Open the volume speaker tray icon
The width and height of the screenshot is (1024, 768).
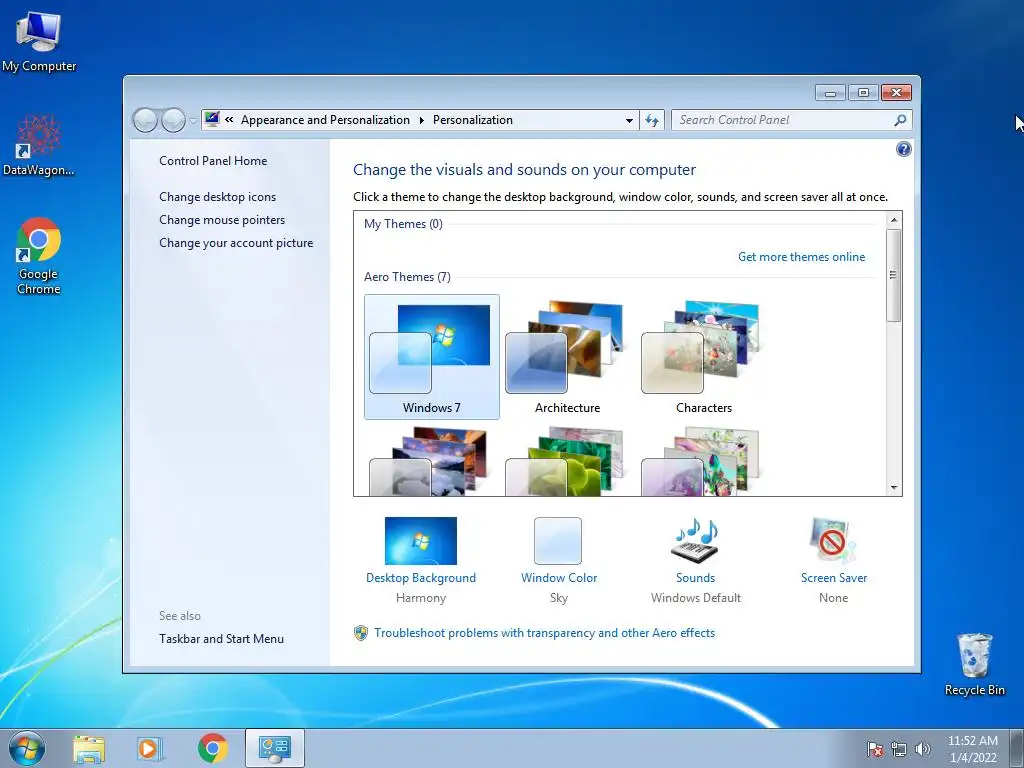(923, 749)
